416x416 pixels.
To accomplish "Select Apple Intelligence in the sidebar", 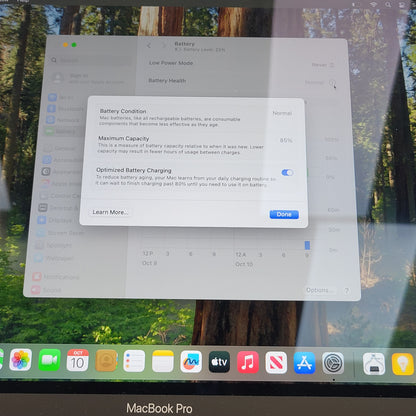I will 60,184.
